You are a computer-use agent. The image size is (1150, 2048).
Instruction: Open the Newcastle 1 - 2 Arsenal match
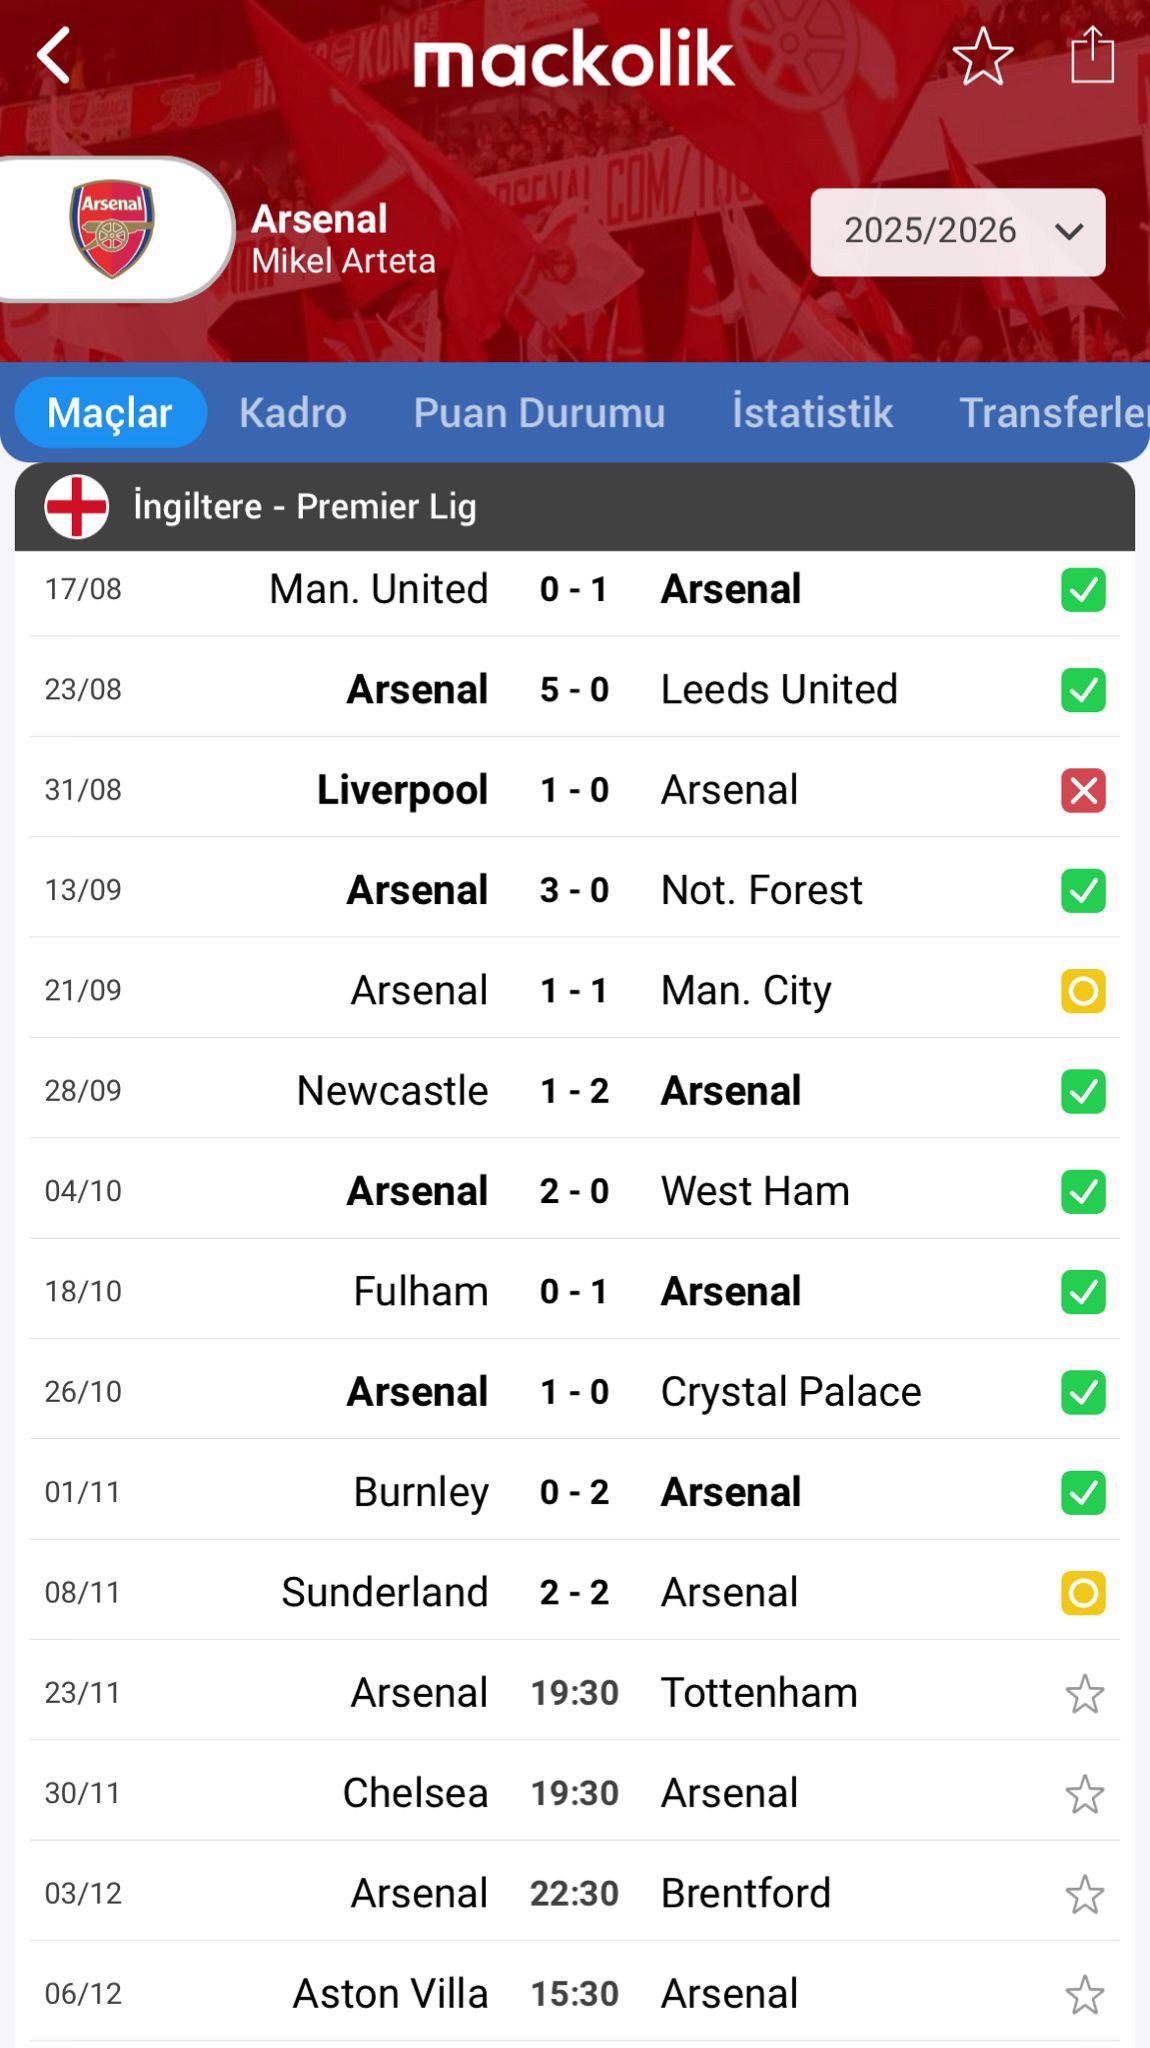coord(573,1091)
